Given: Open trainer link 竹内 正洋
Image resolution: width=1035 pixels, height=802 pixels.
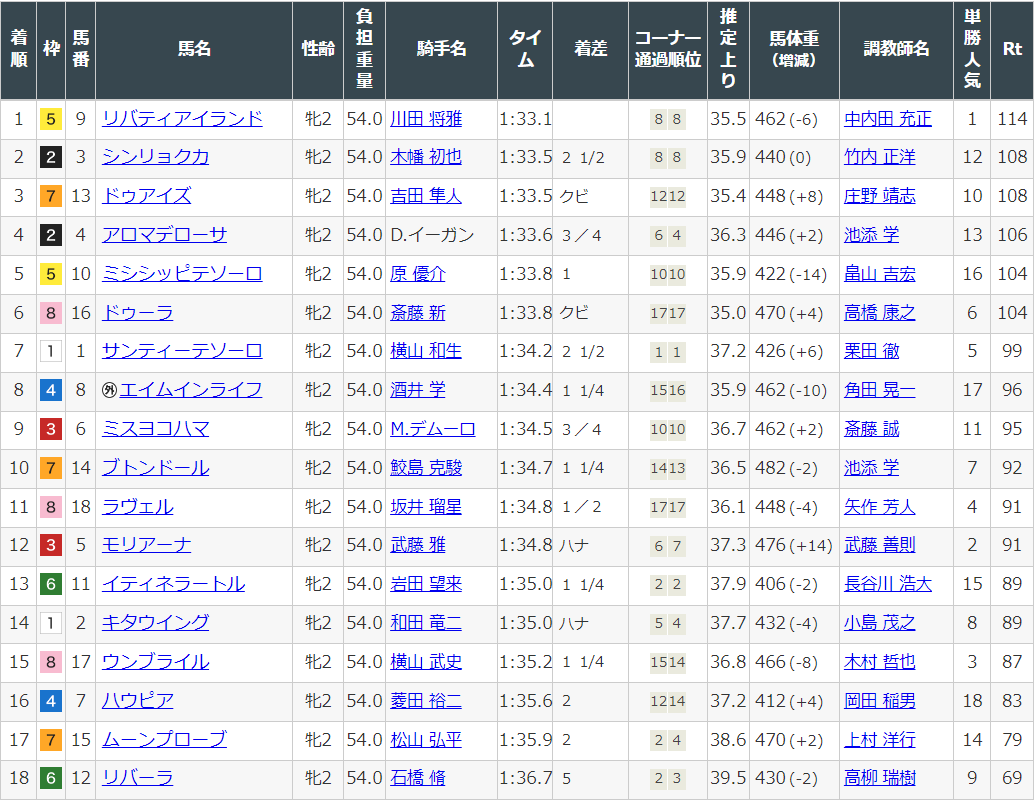Looking at the screenshot, I should coord(880,157).
